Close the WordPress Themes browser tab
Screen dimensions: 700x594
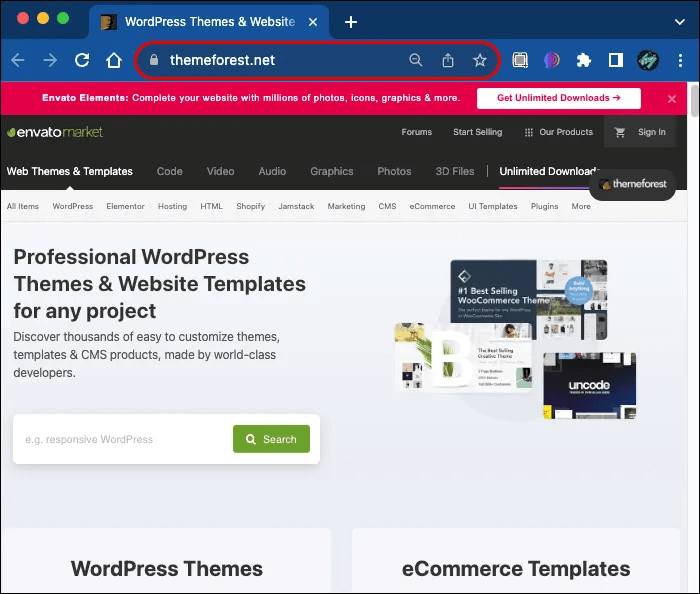click(313, 22)
